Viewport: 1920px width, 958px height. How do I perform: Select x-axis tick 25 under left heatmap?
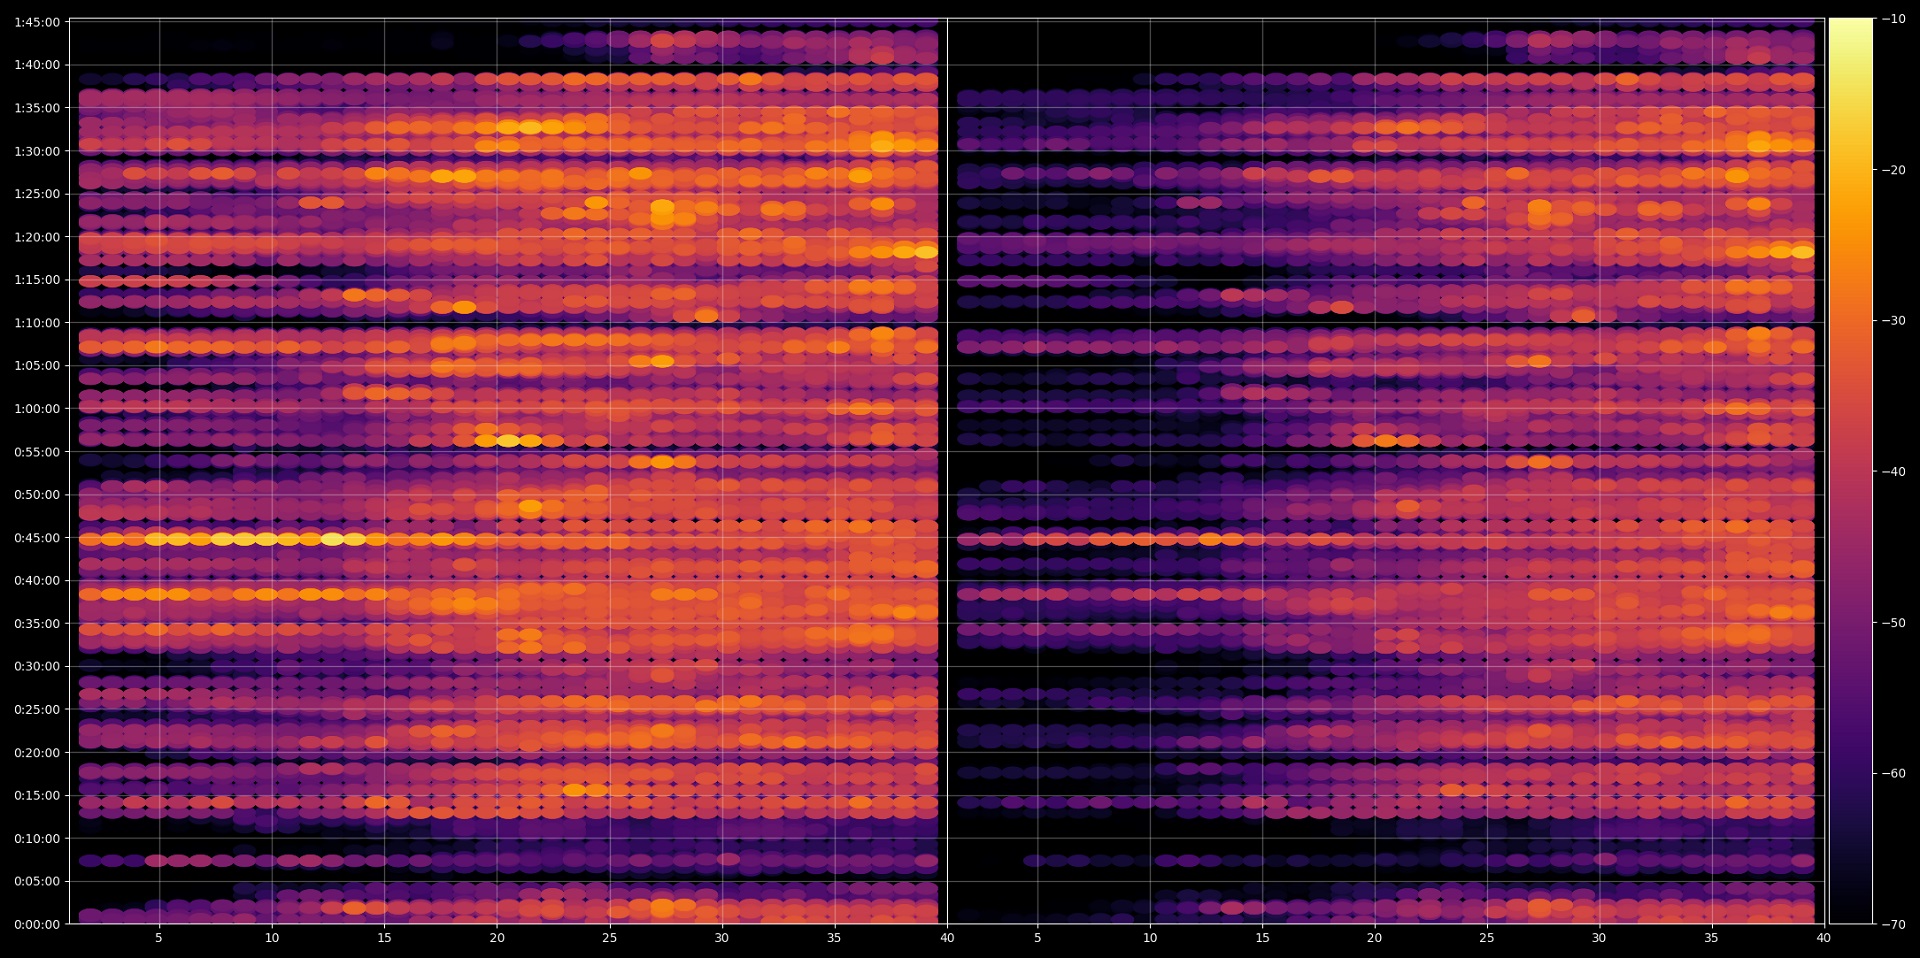point(609,938)
